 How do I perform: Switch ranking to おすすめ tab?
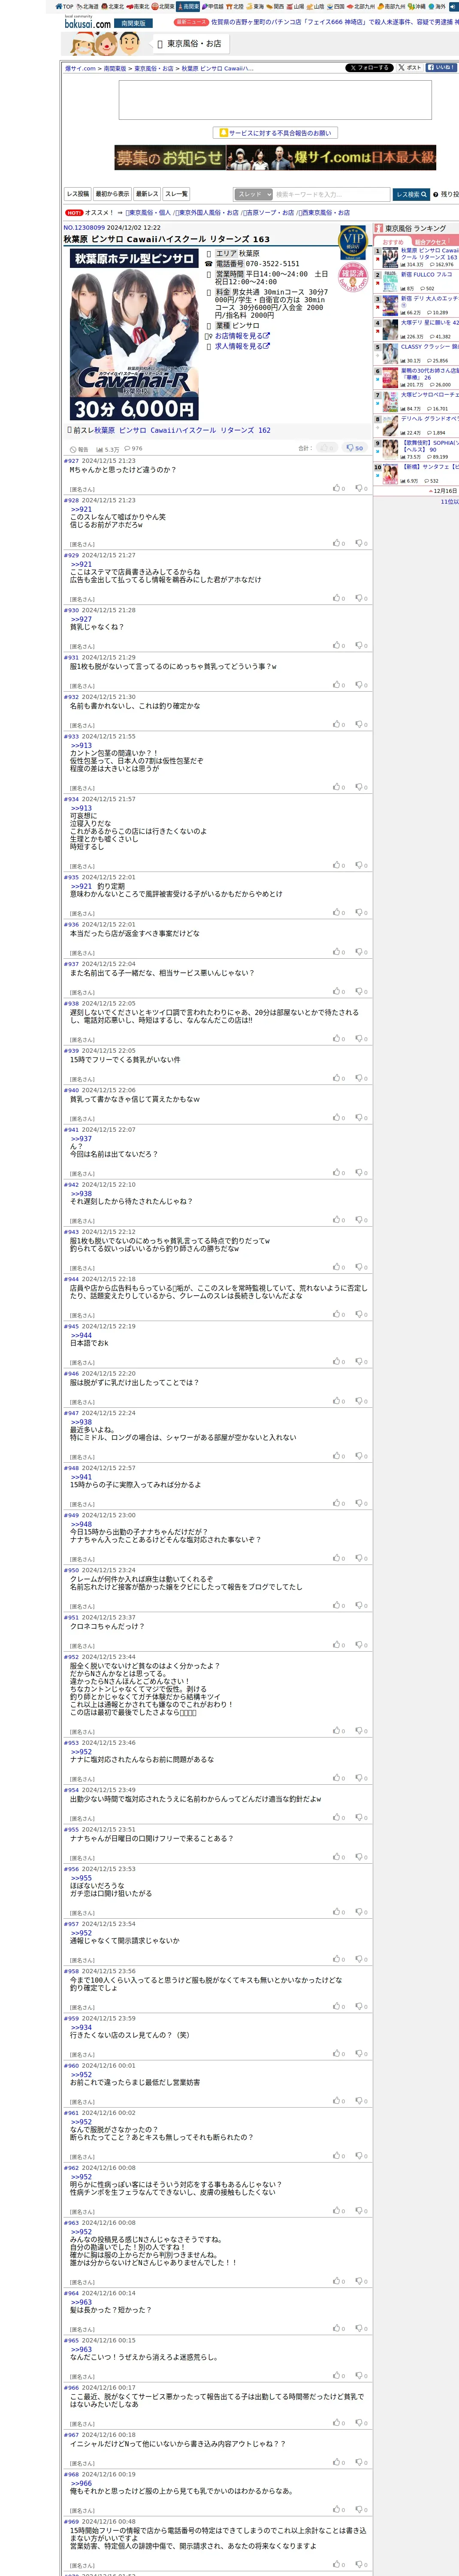(393, 242)
